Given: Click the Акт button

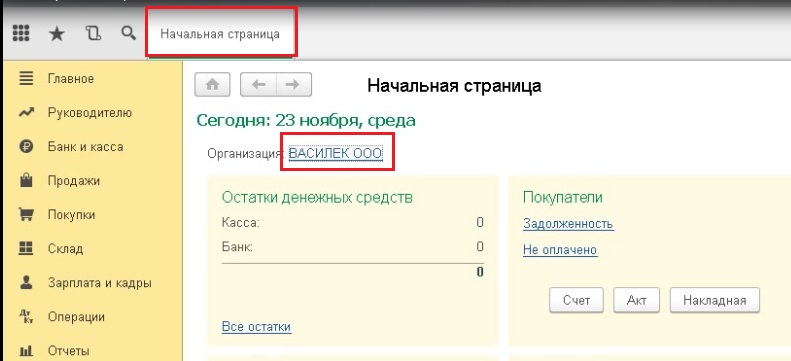Looking at the screenshot, I should click(636, 300).
